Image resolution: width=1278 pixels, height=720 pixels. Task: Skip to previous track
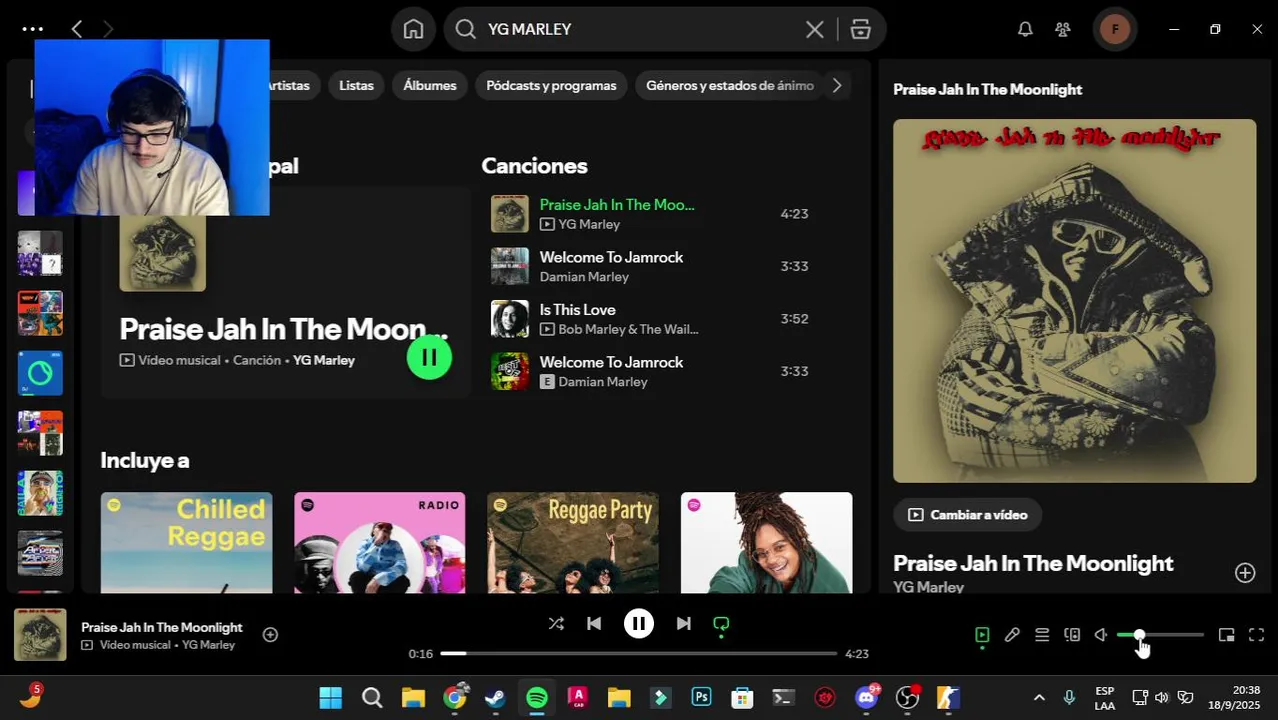[x=594, y=624]
